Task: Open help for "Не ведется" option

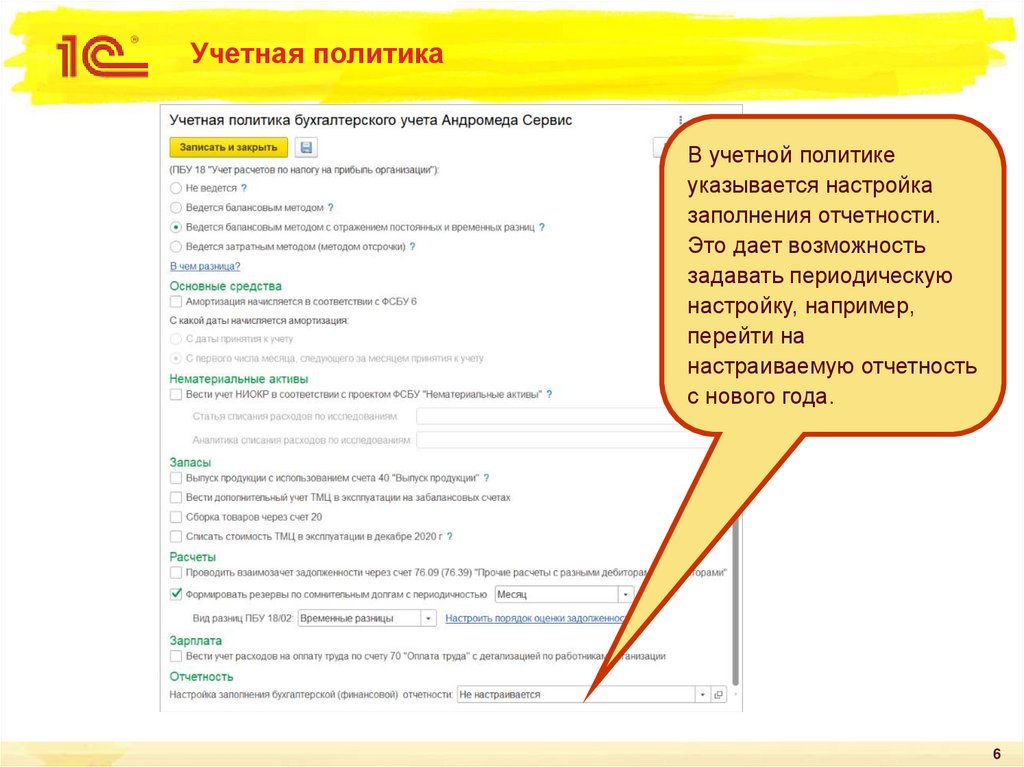Action: tap(244, 188)
